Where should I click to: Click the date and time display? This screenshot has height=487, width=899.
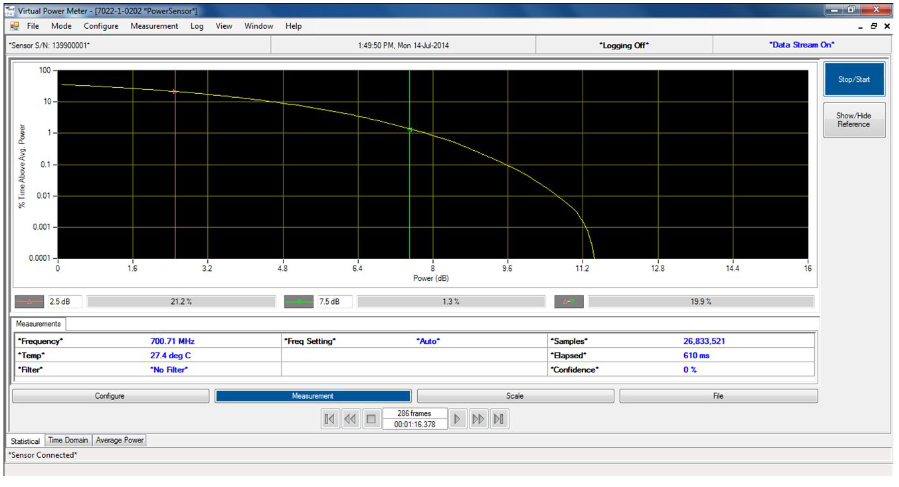coord(403,45)
